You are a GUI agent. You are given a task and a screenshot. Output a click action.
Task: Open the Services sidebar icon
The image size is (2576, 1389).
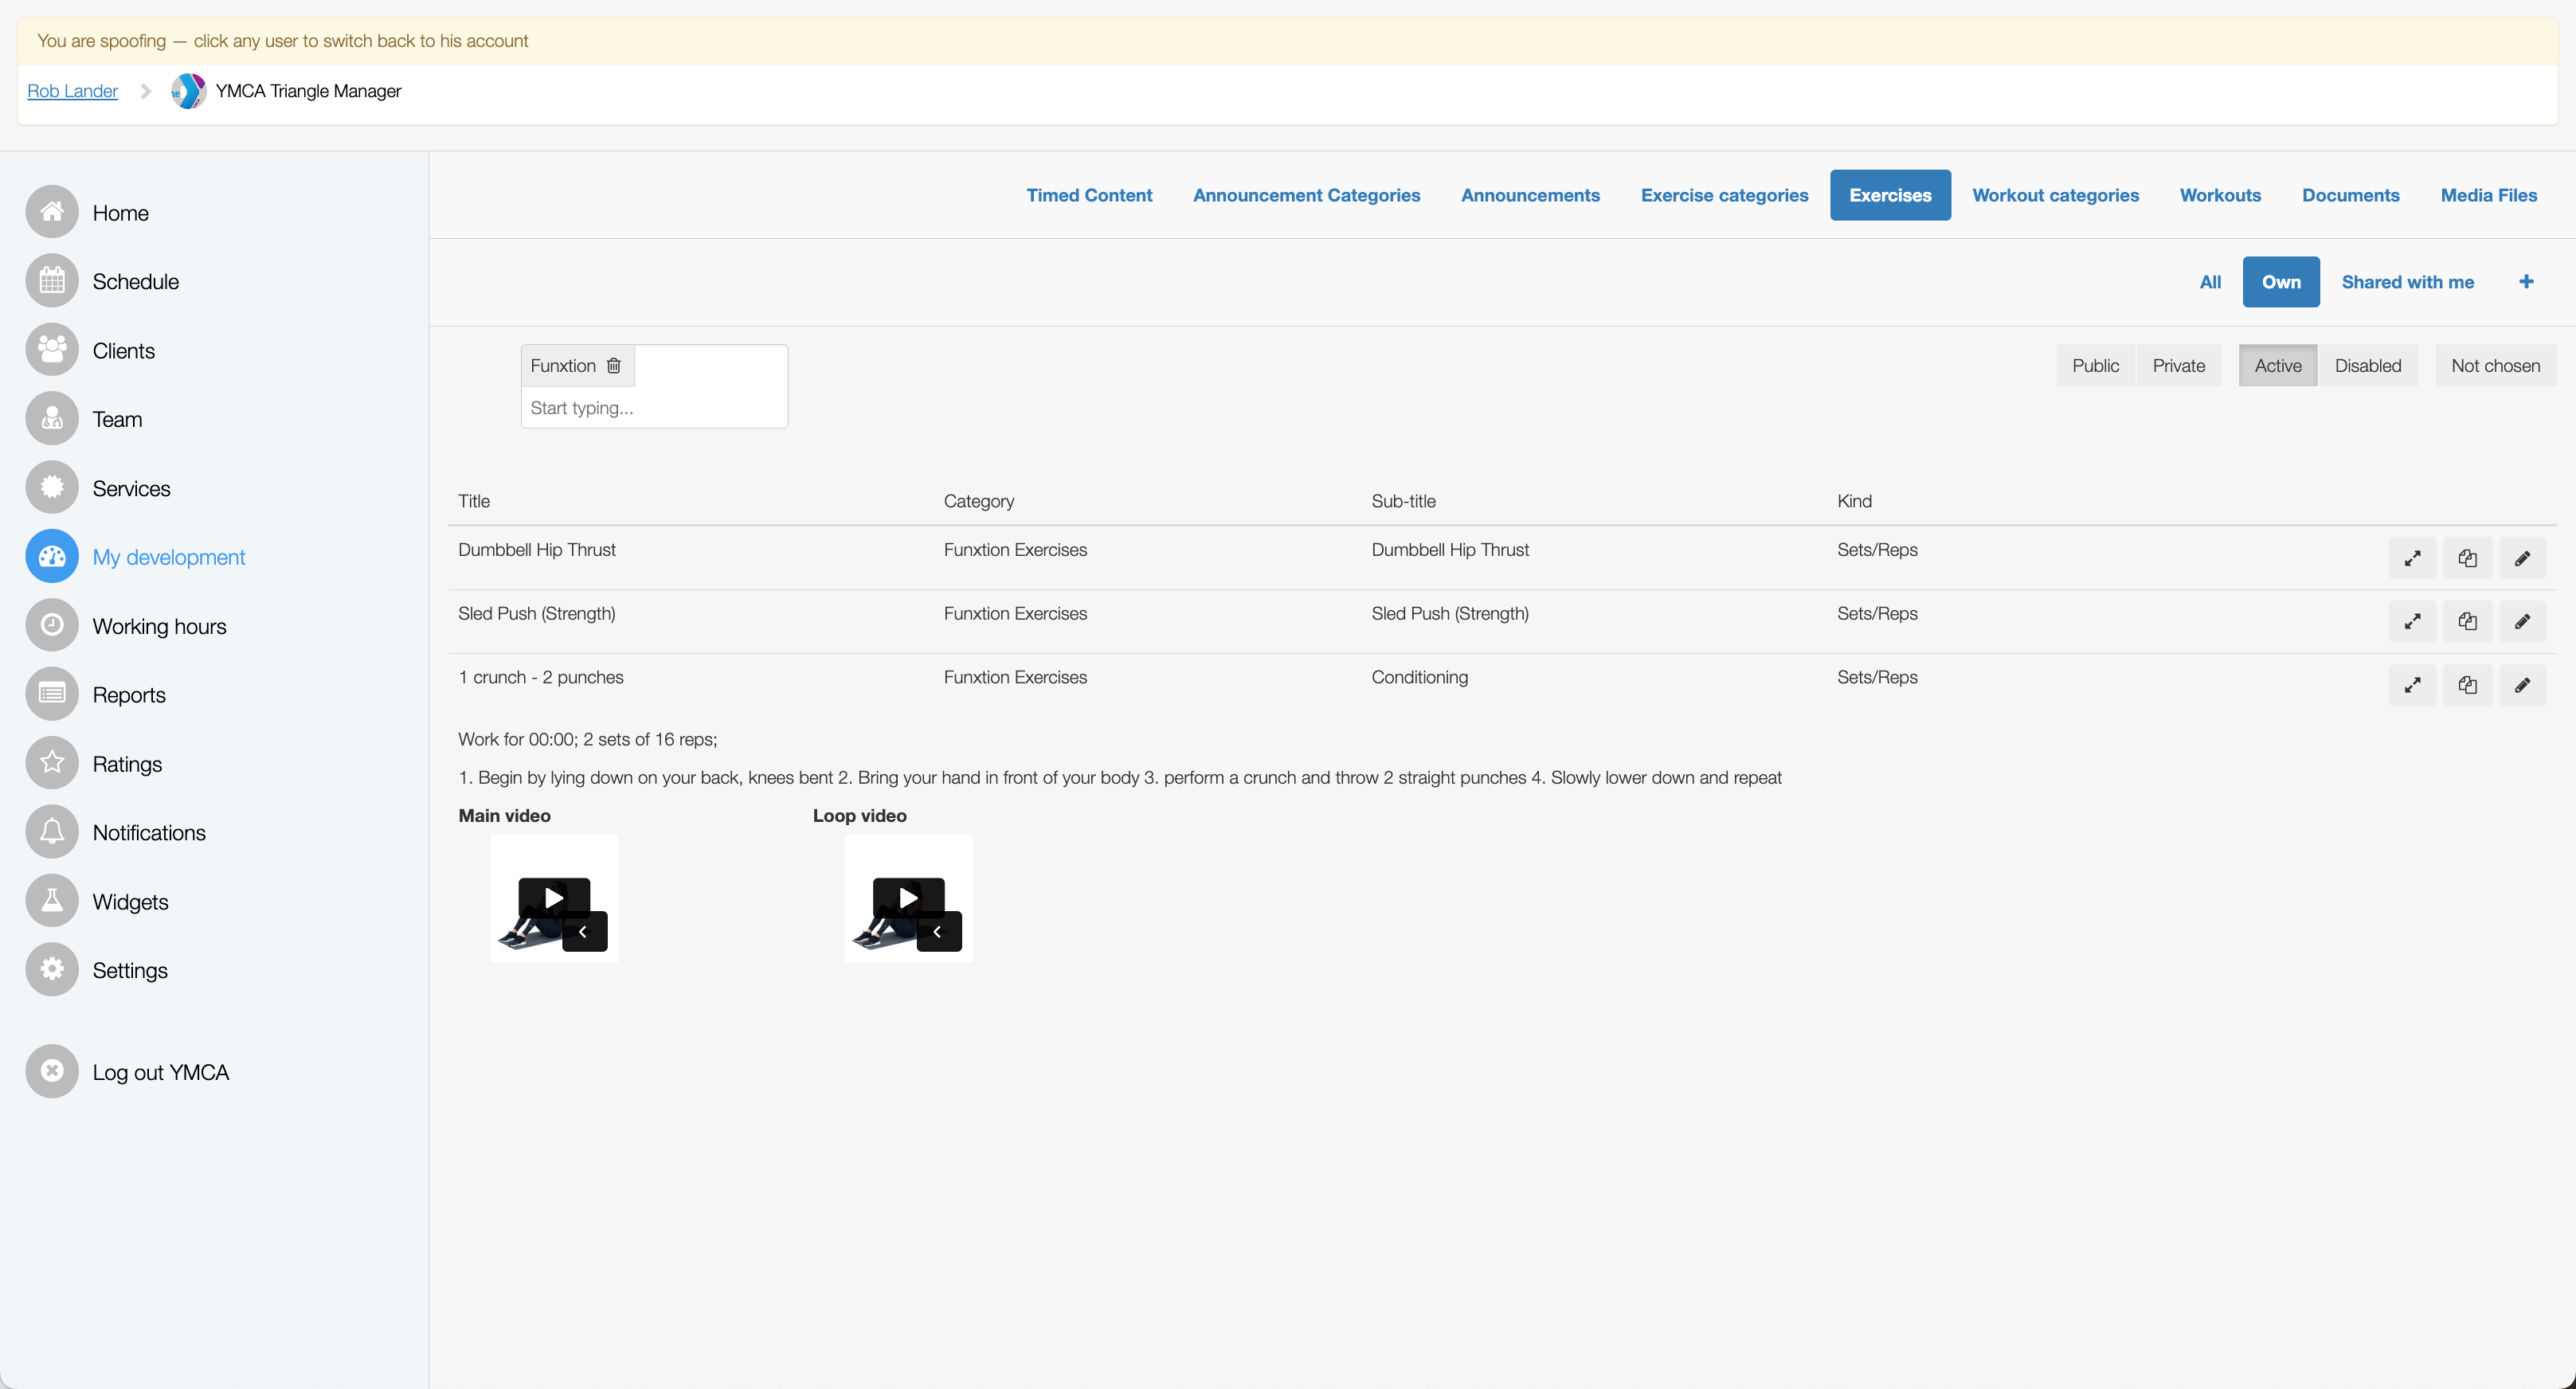[x=52, y=488]
